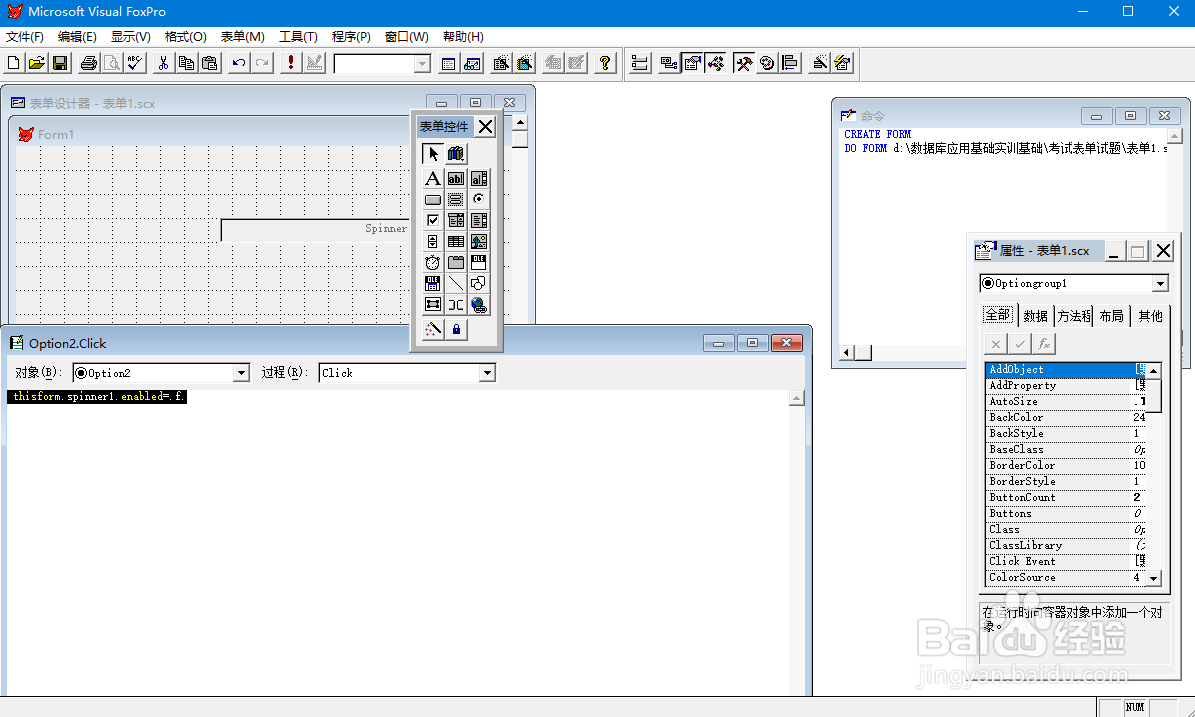The height and width of the screenshot is (717, 1195).
Task: Create a new file with the blank page icon
Action: click(14, 63)
